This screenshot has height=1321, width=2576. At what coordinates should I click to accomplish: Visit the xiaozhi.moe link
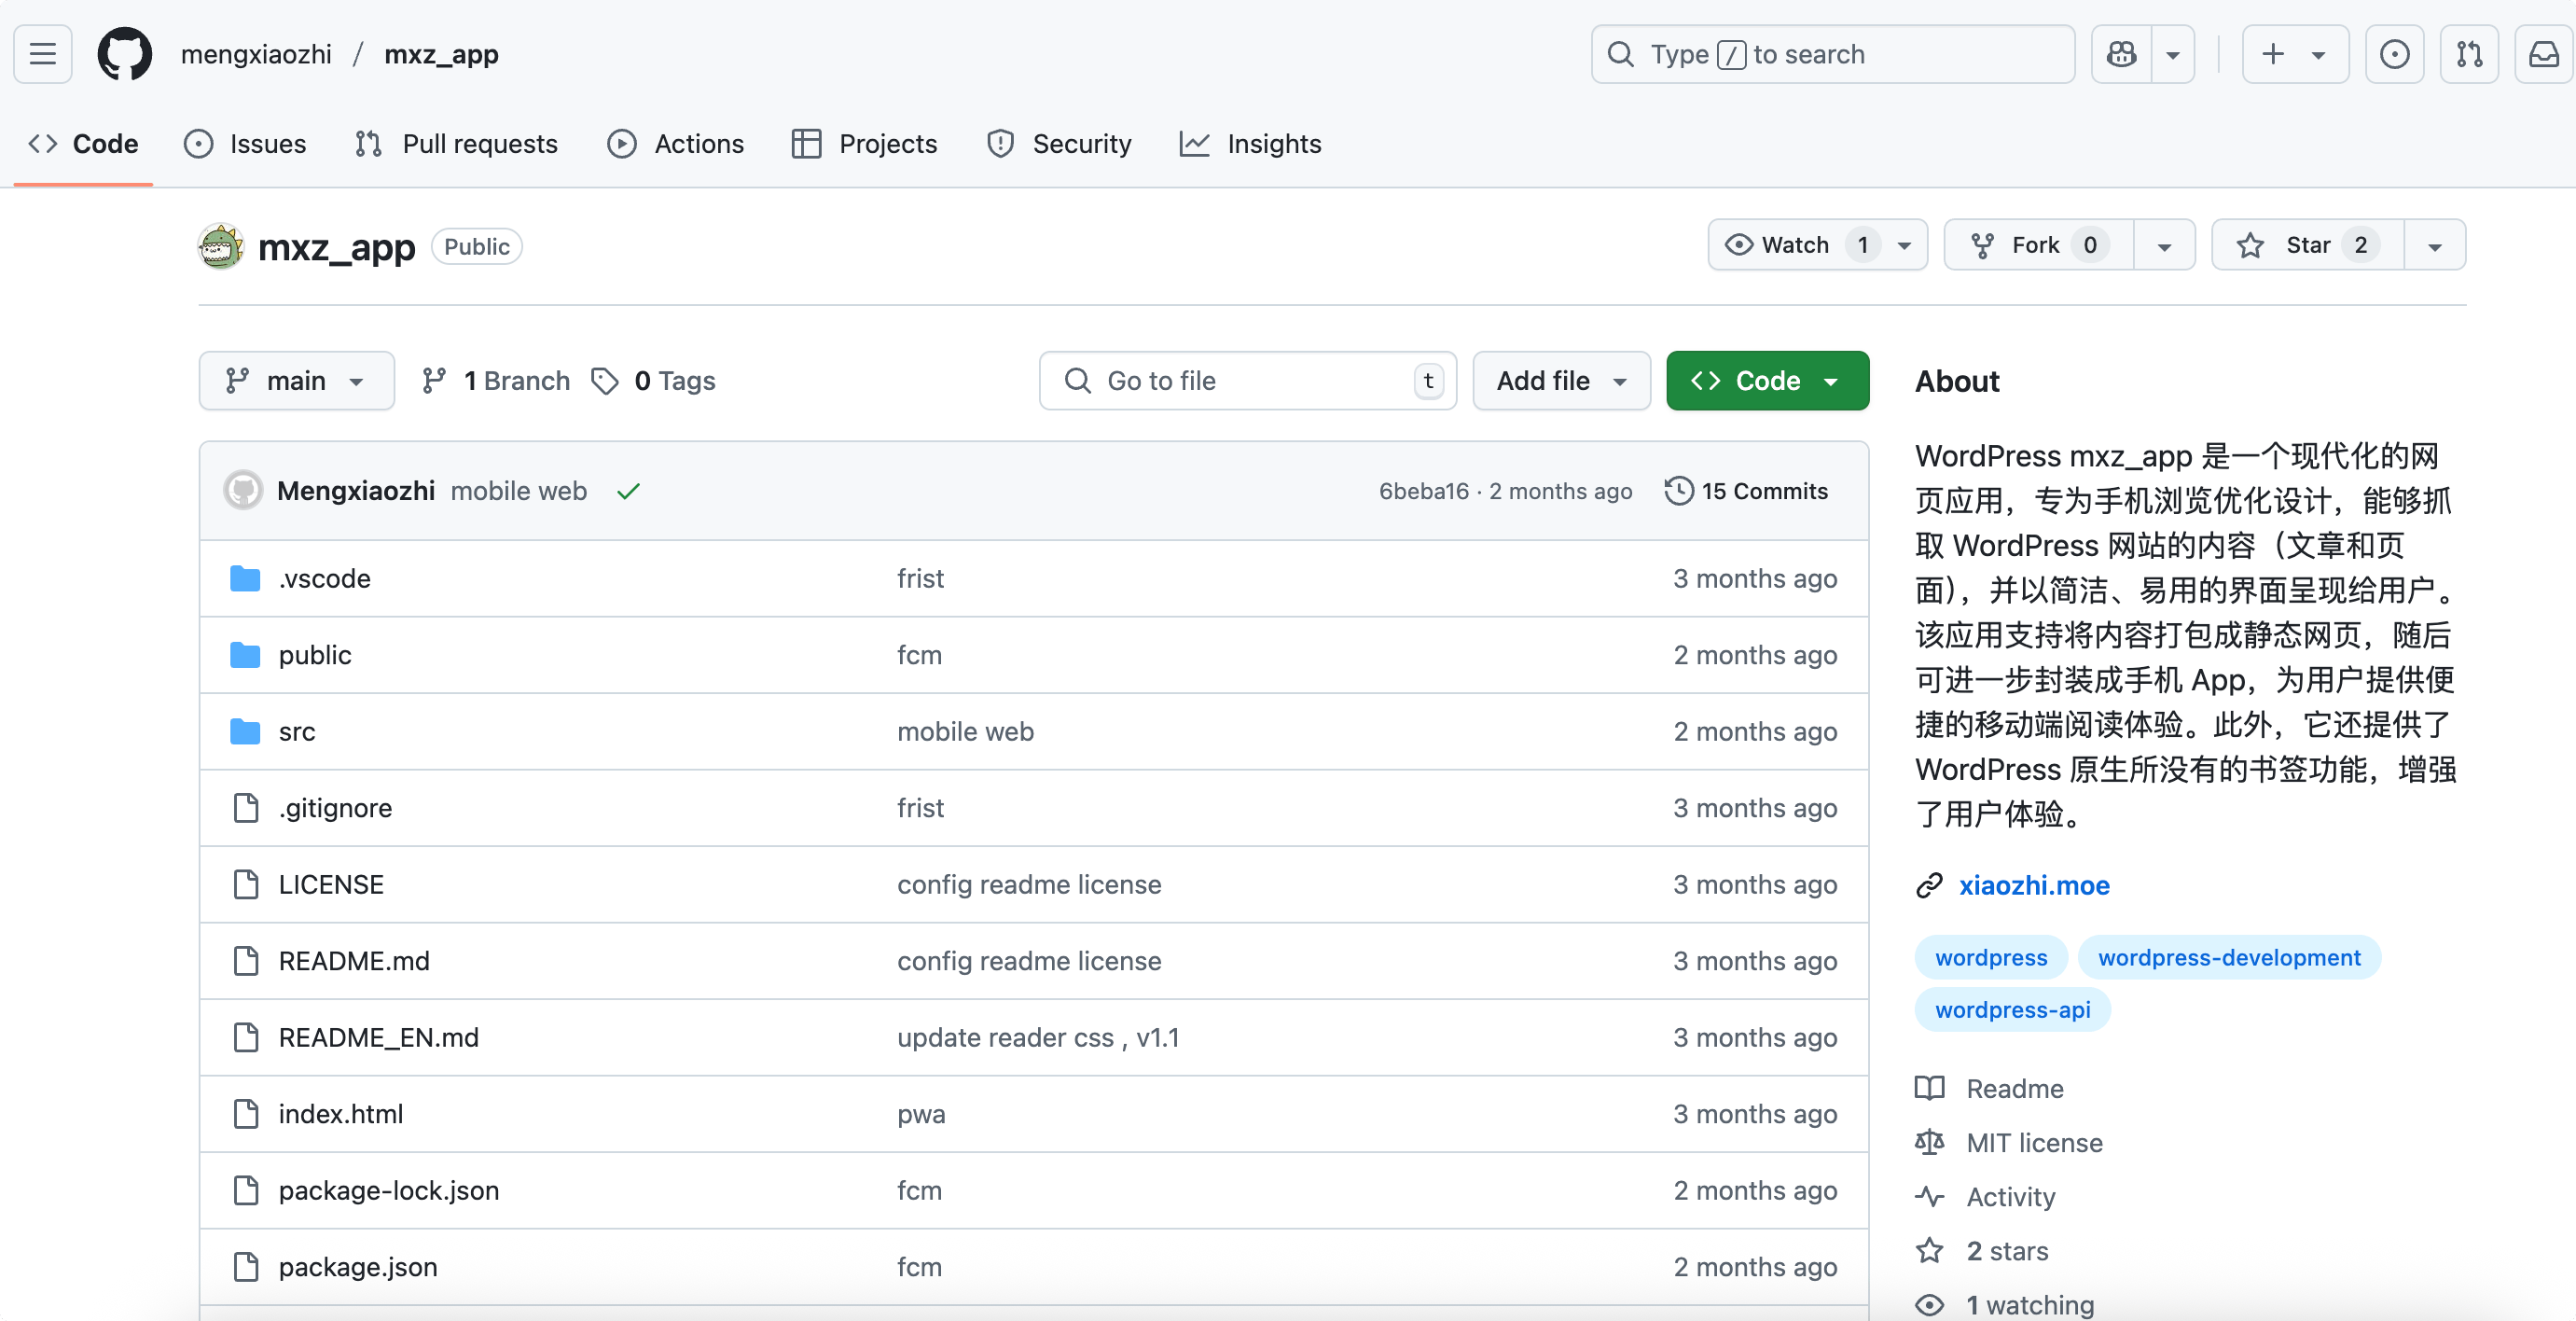[2033, 885]
